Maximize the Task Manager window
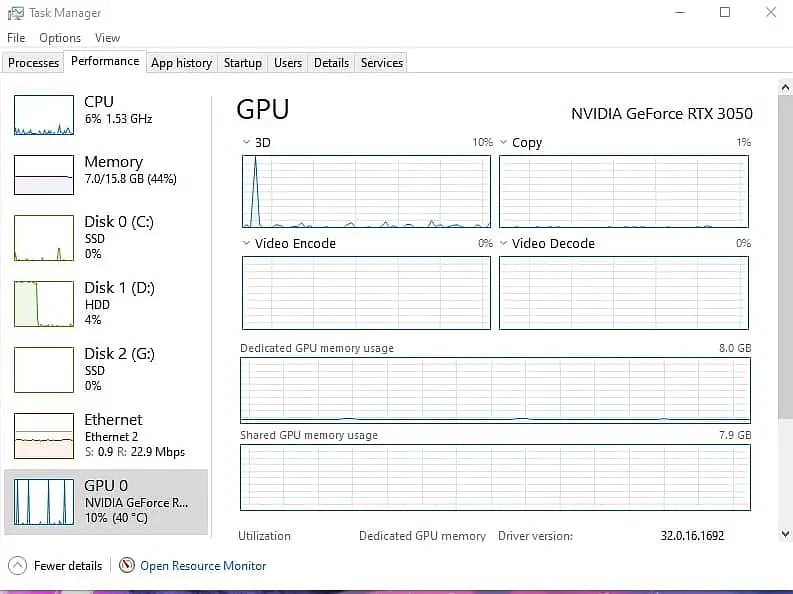The height and width of the screenshot is (594, 793). [x=725, y=12]
